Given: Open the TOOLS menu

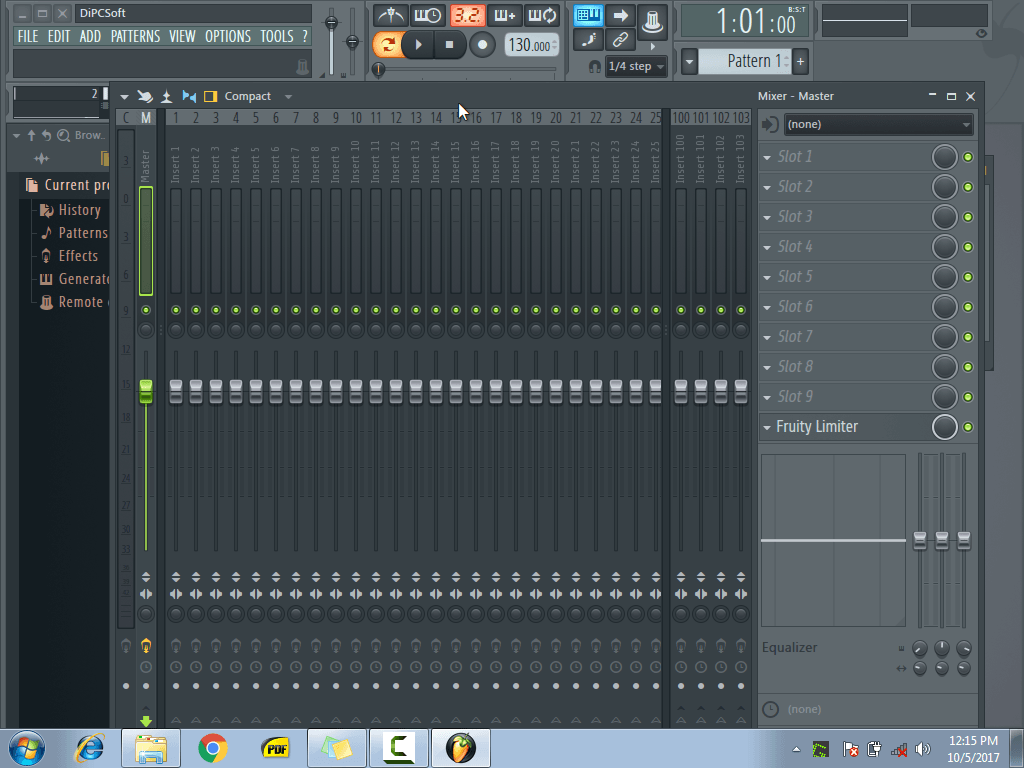Looking at the screenshot, I should [x=277, y=36].
